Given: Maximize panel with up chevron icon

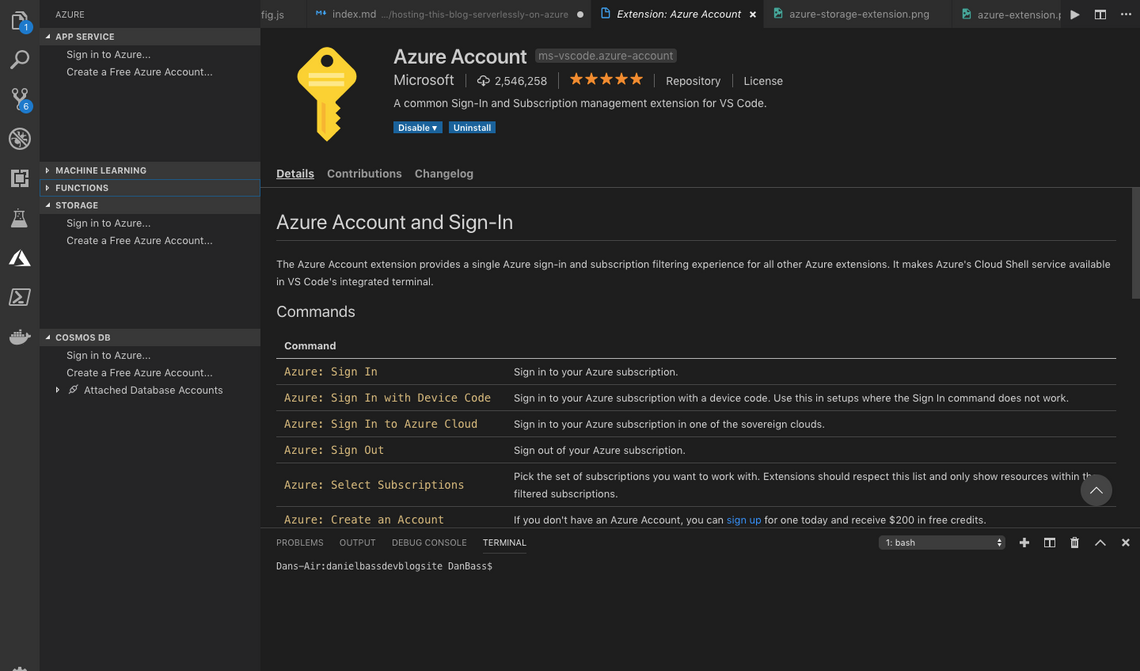Looking at the screenshot, I should pos(1100,543).
